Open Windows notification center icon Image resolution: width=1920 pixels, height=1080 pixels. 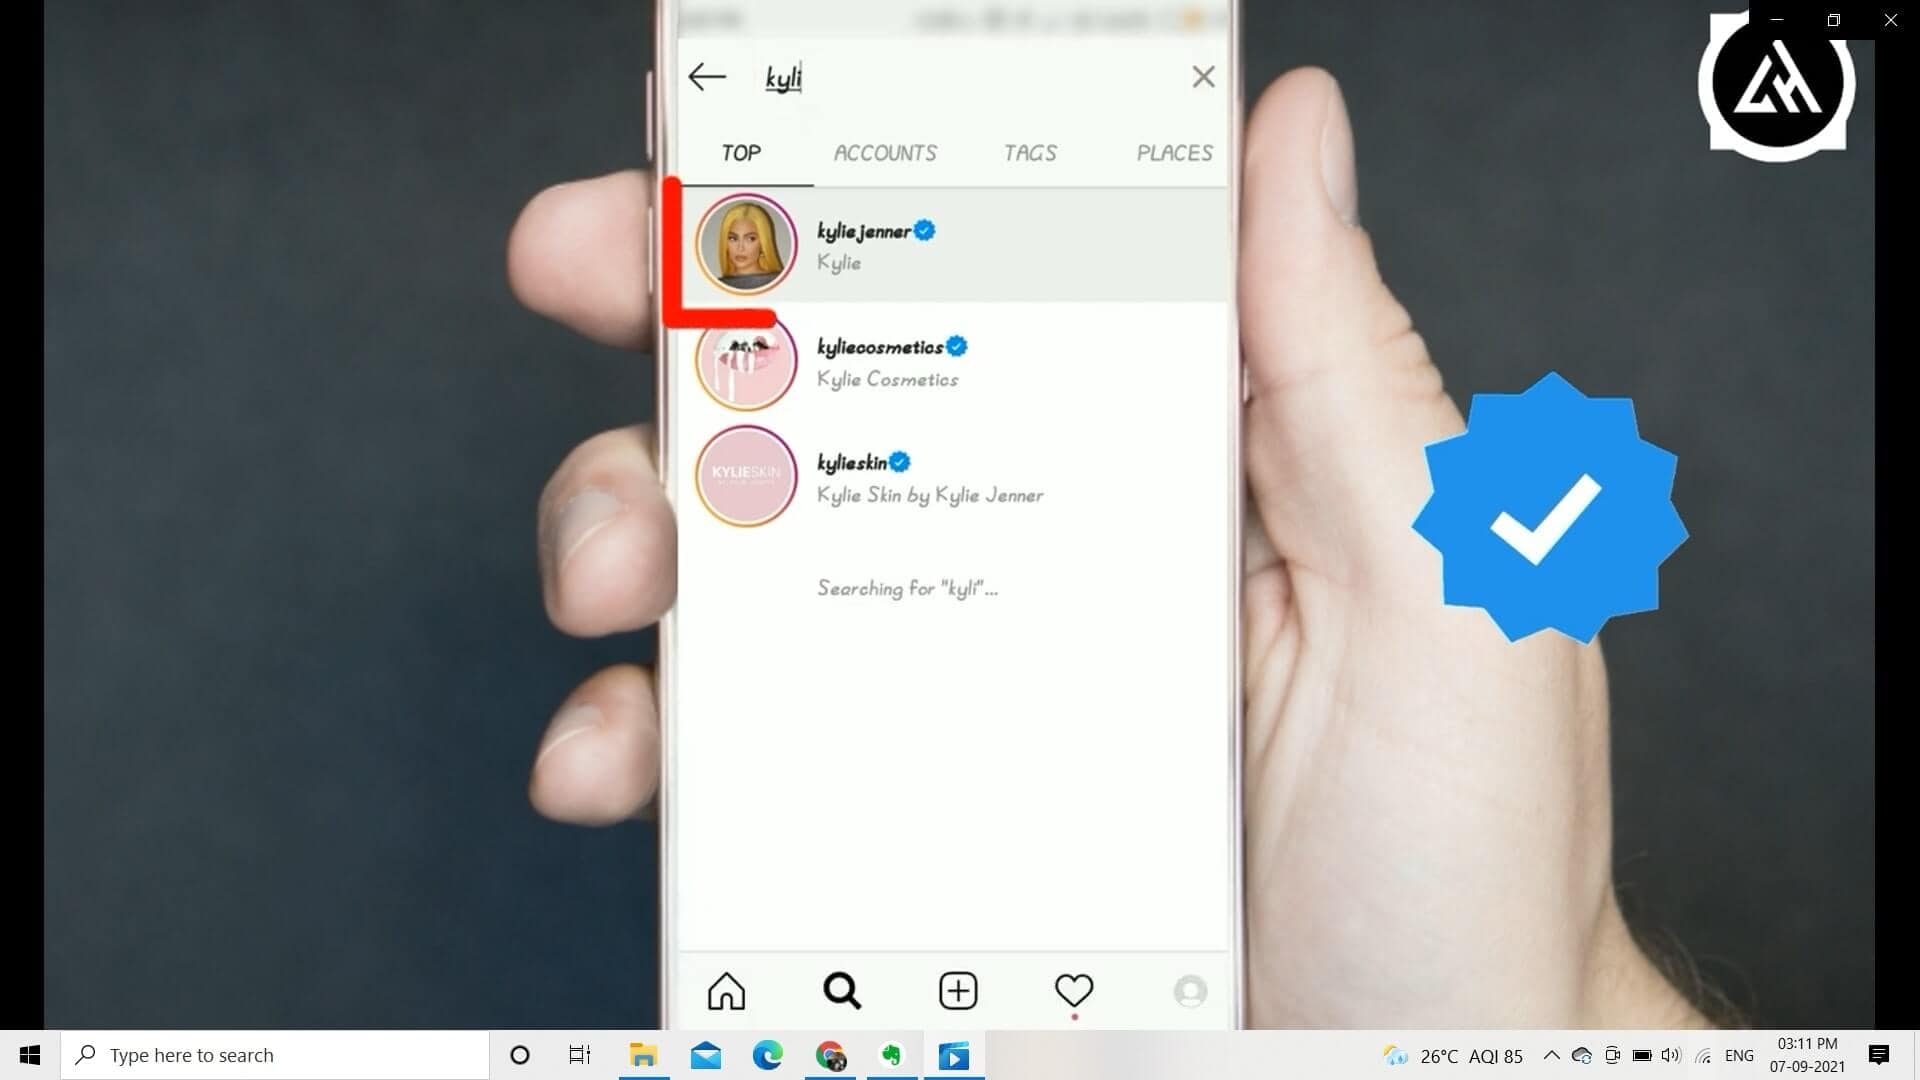coord(1879,1055)
